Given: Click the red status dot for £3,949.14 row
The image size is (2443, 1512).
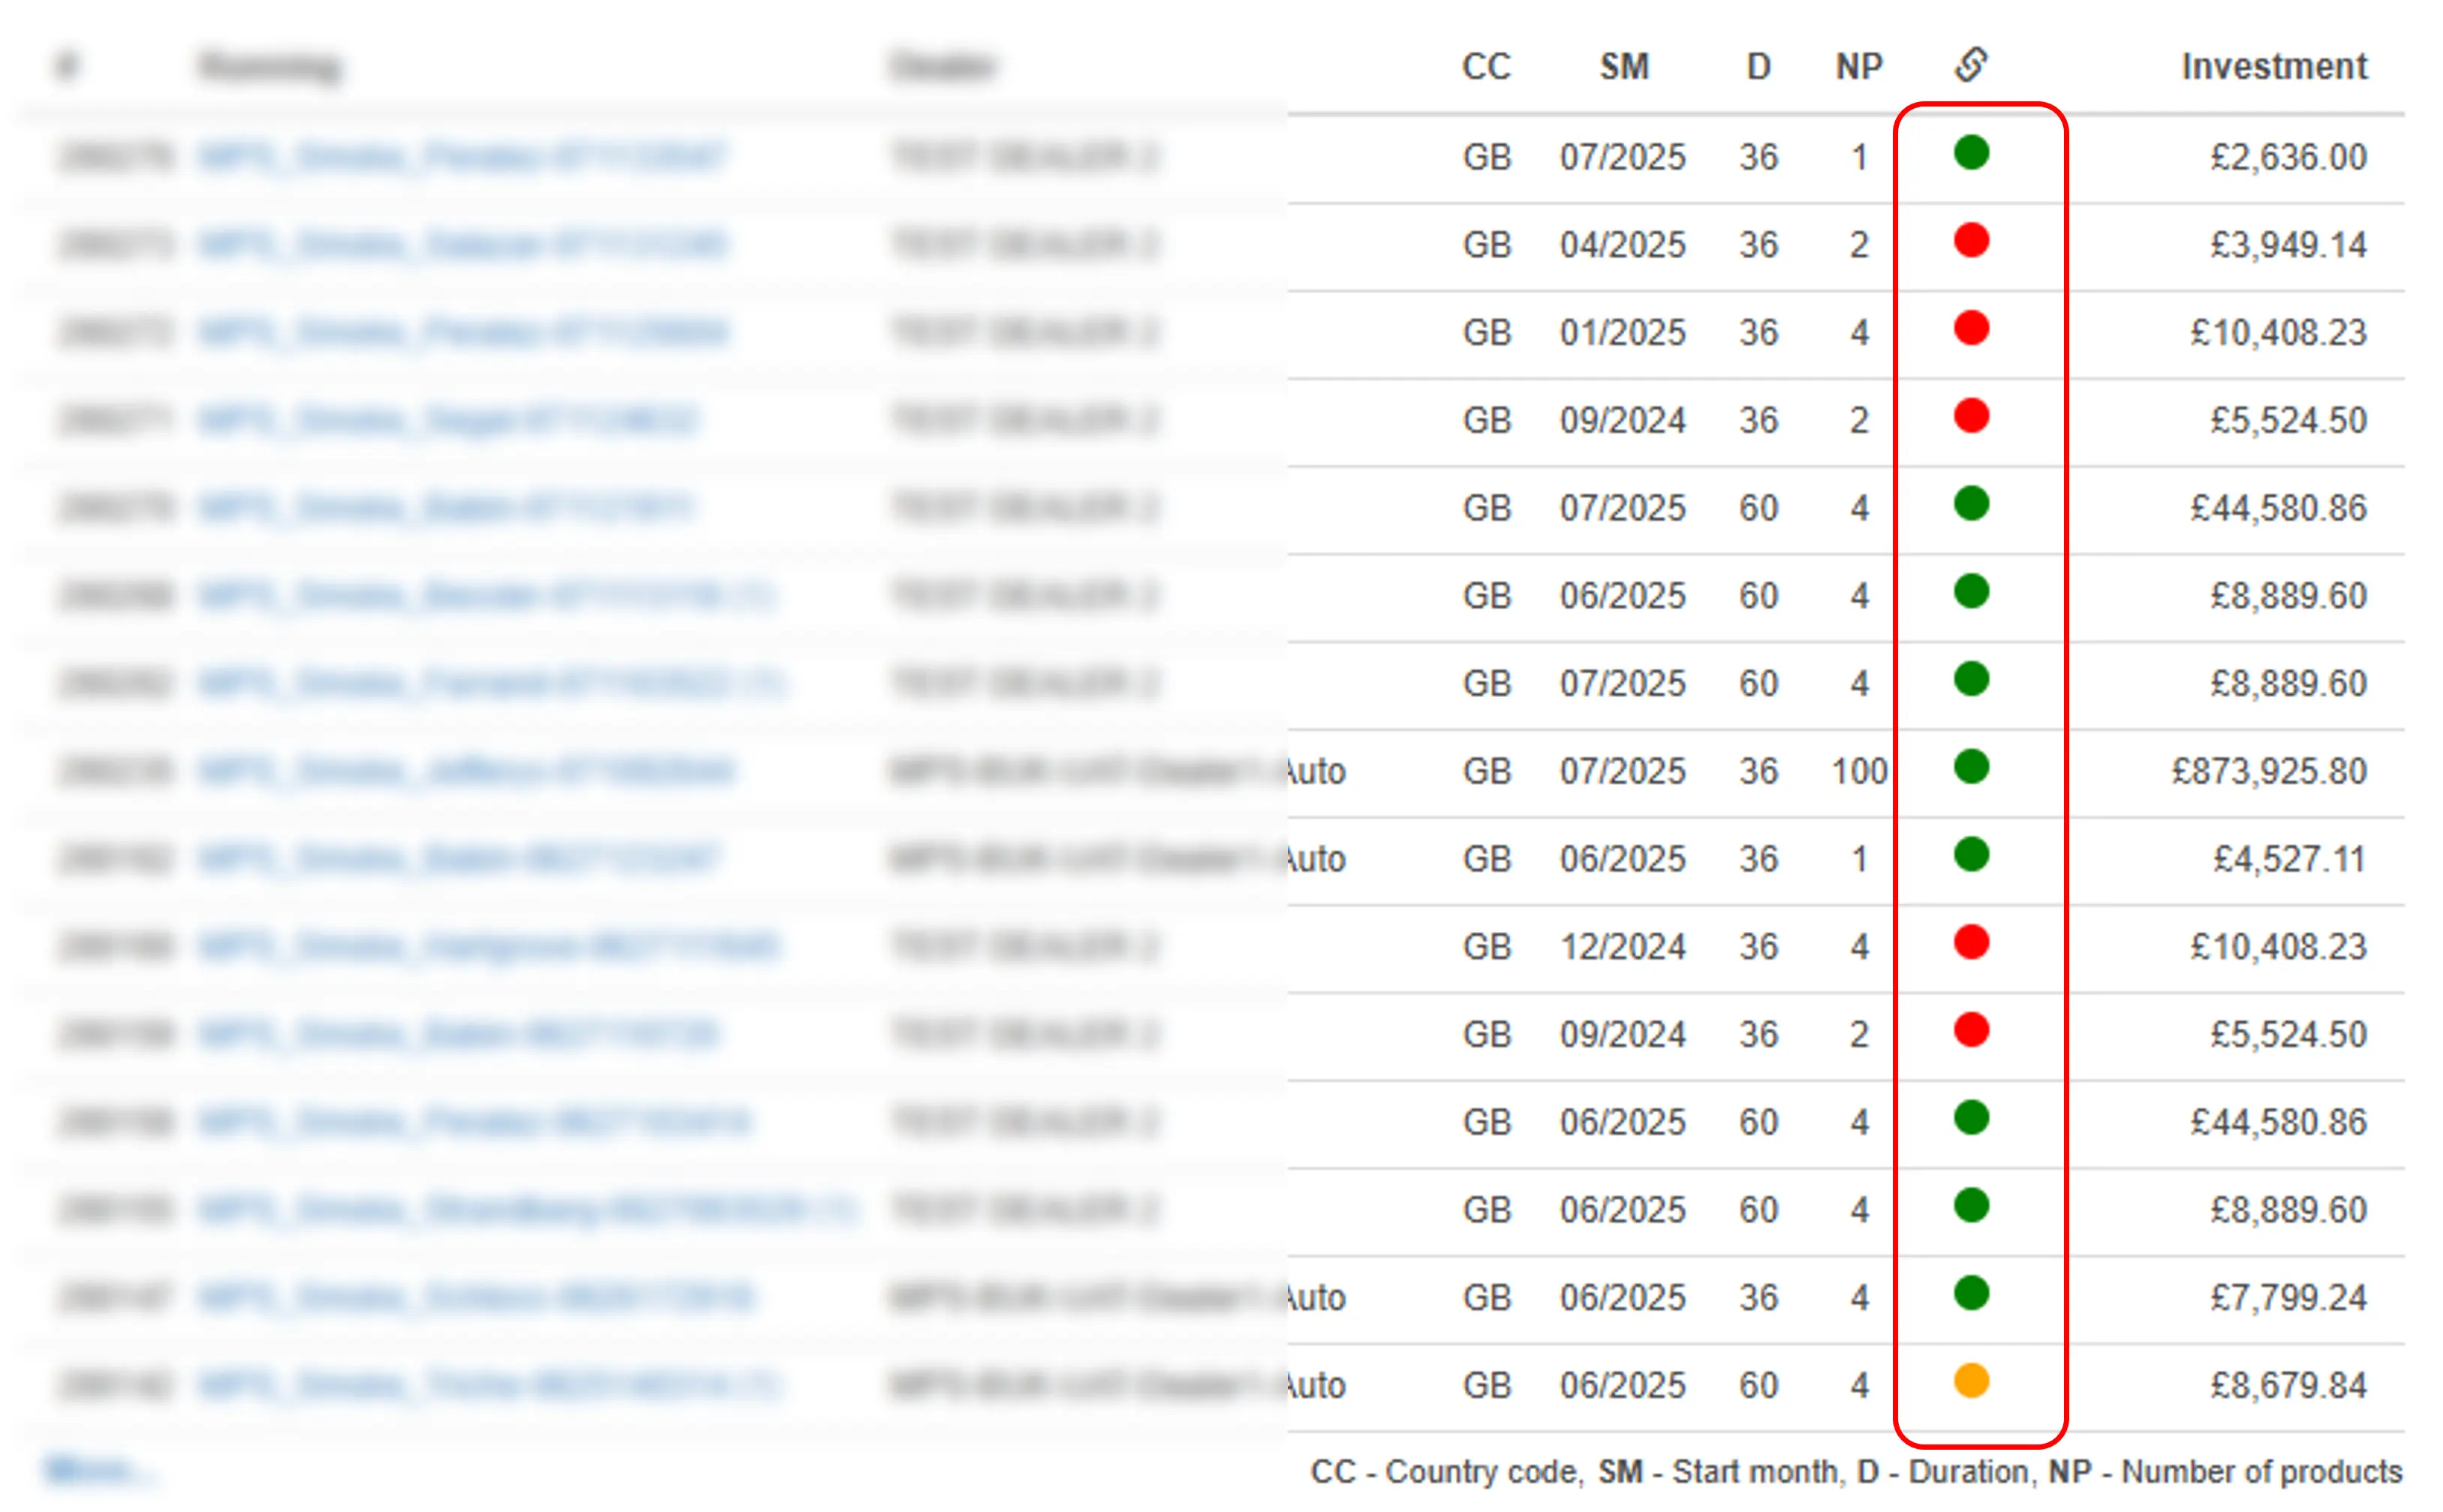Looking at the screenshot, I should click(1970, 241).
